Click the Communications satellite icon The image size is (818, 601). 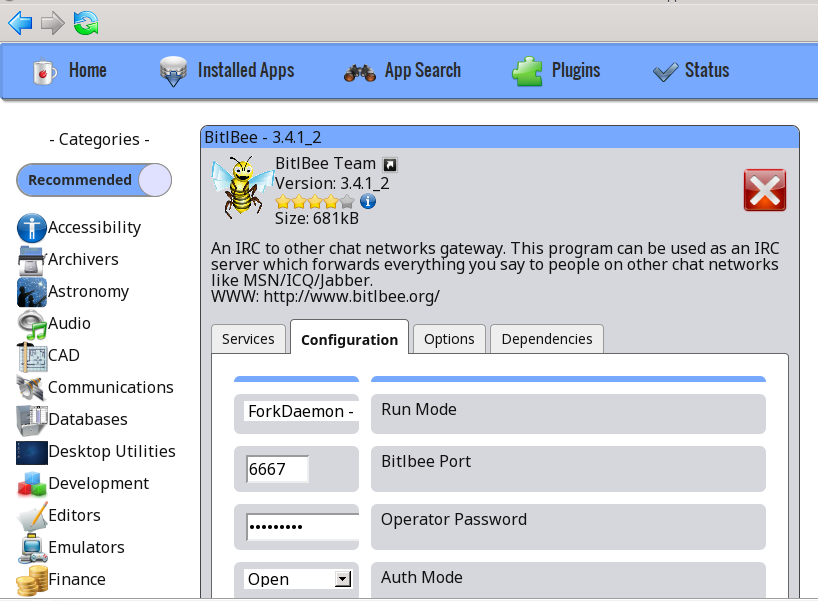(x=32, y=388)
